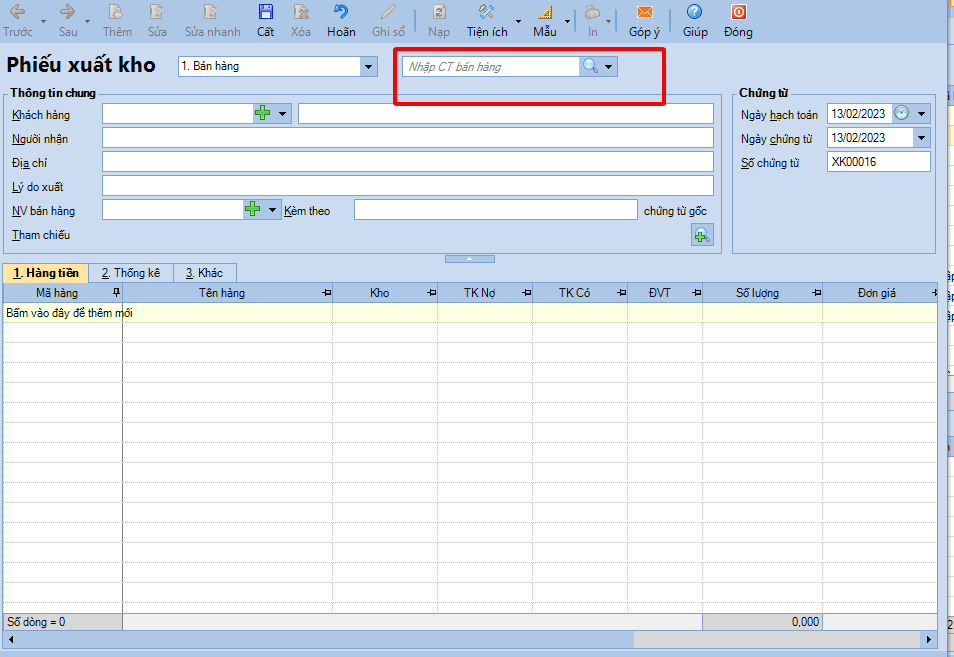The width and height of the screenshot is (954, 657).
Task: Click the Số chứng từ field XK00016
Action: coord(879,162)
